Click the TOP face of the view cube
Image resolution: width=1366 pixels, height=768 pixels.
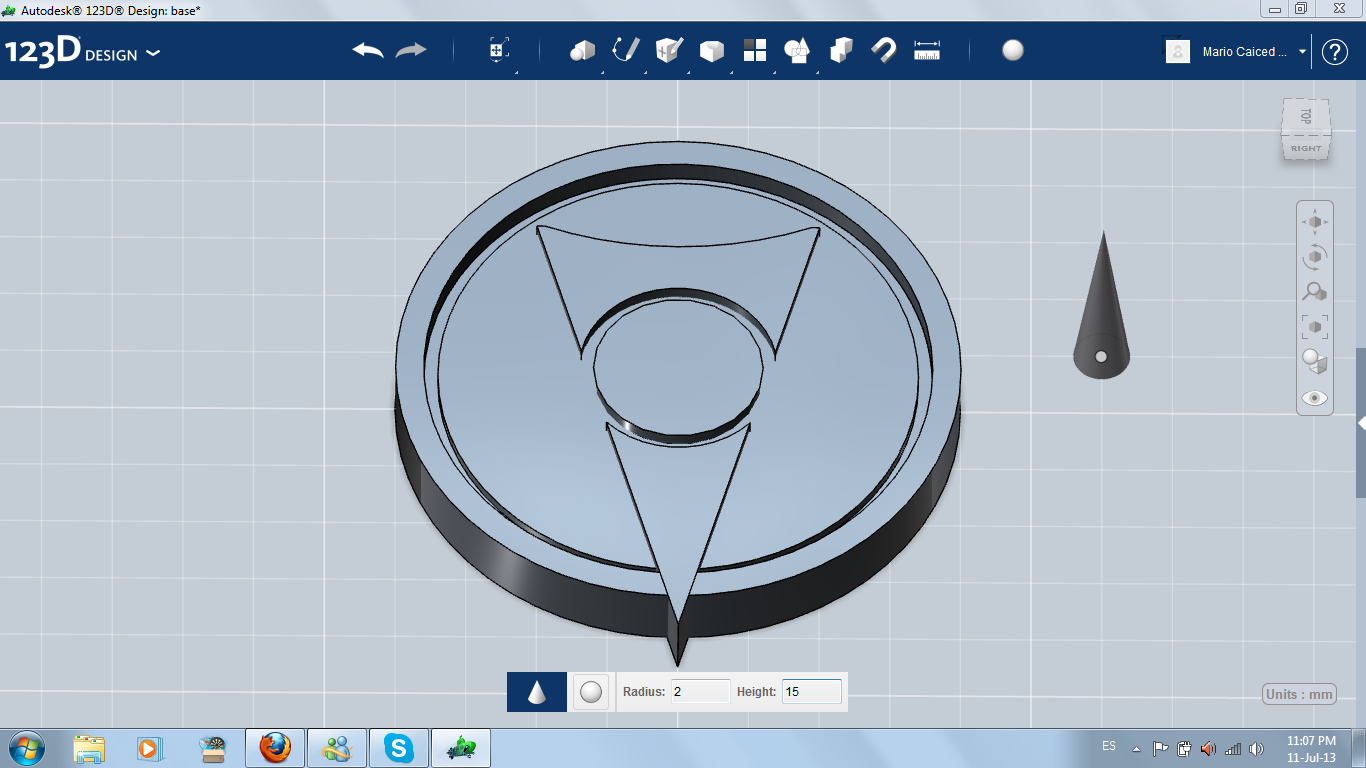pyautogui.click(x=1305, y=117)
